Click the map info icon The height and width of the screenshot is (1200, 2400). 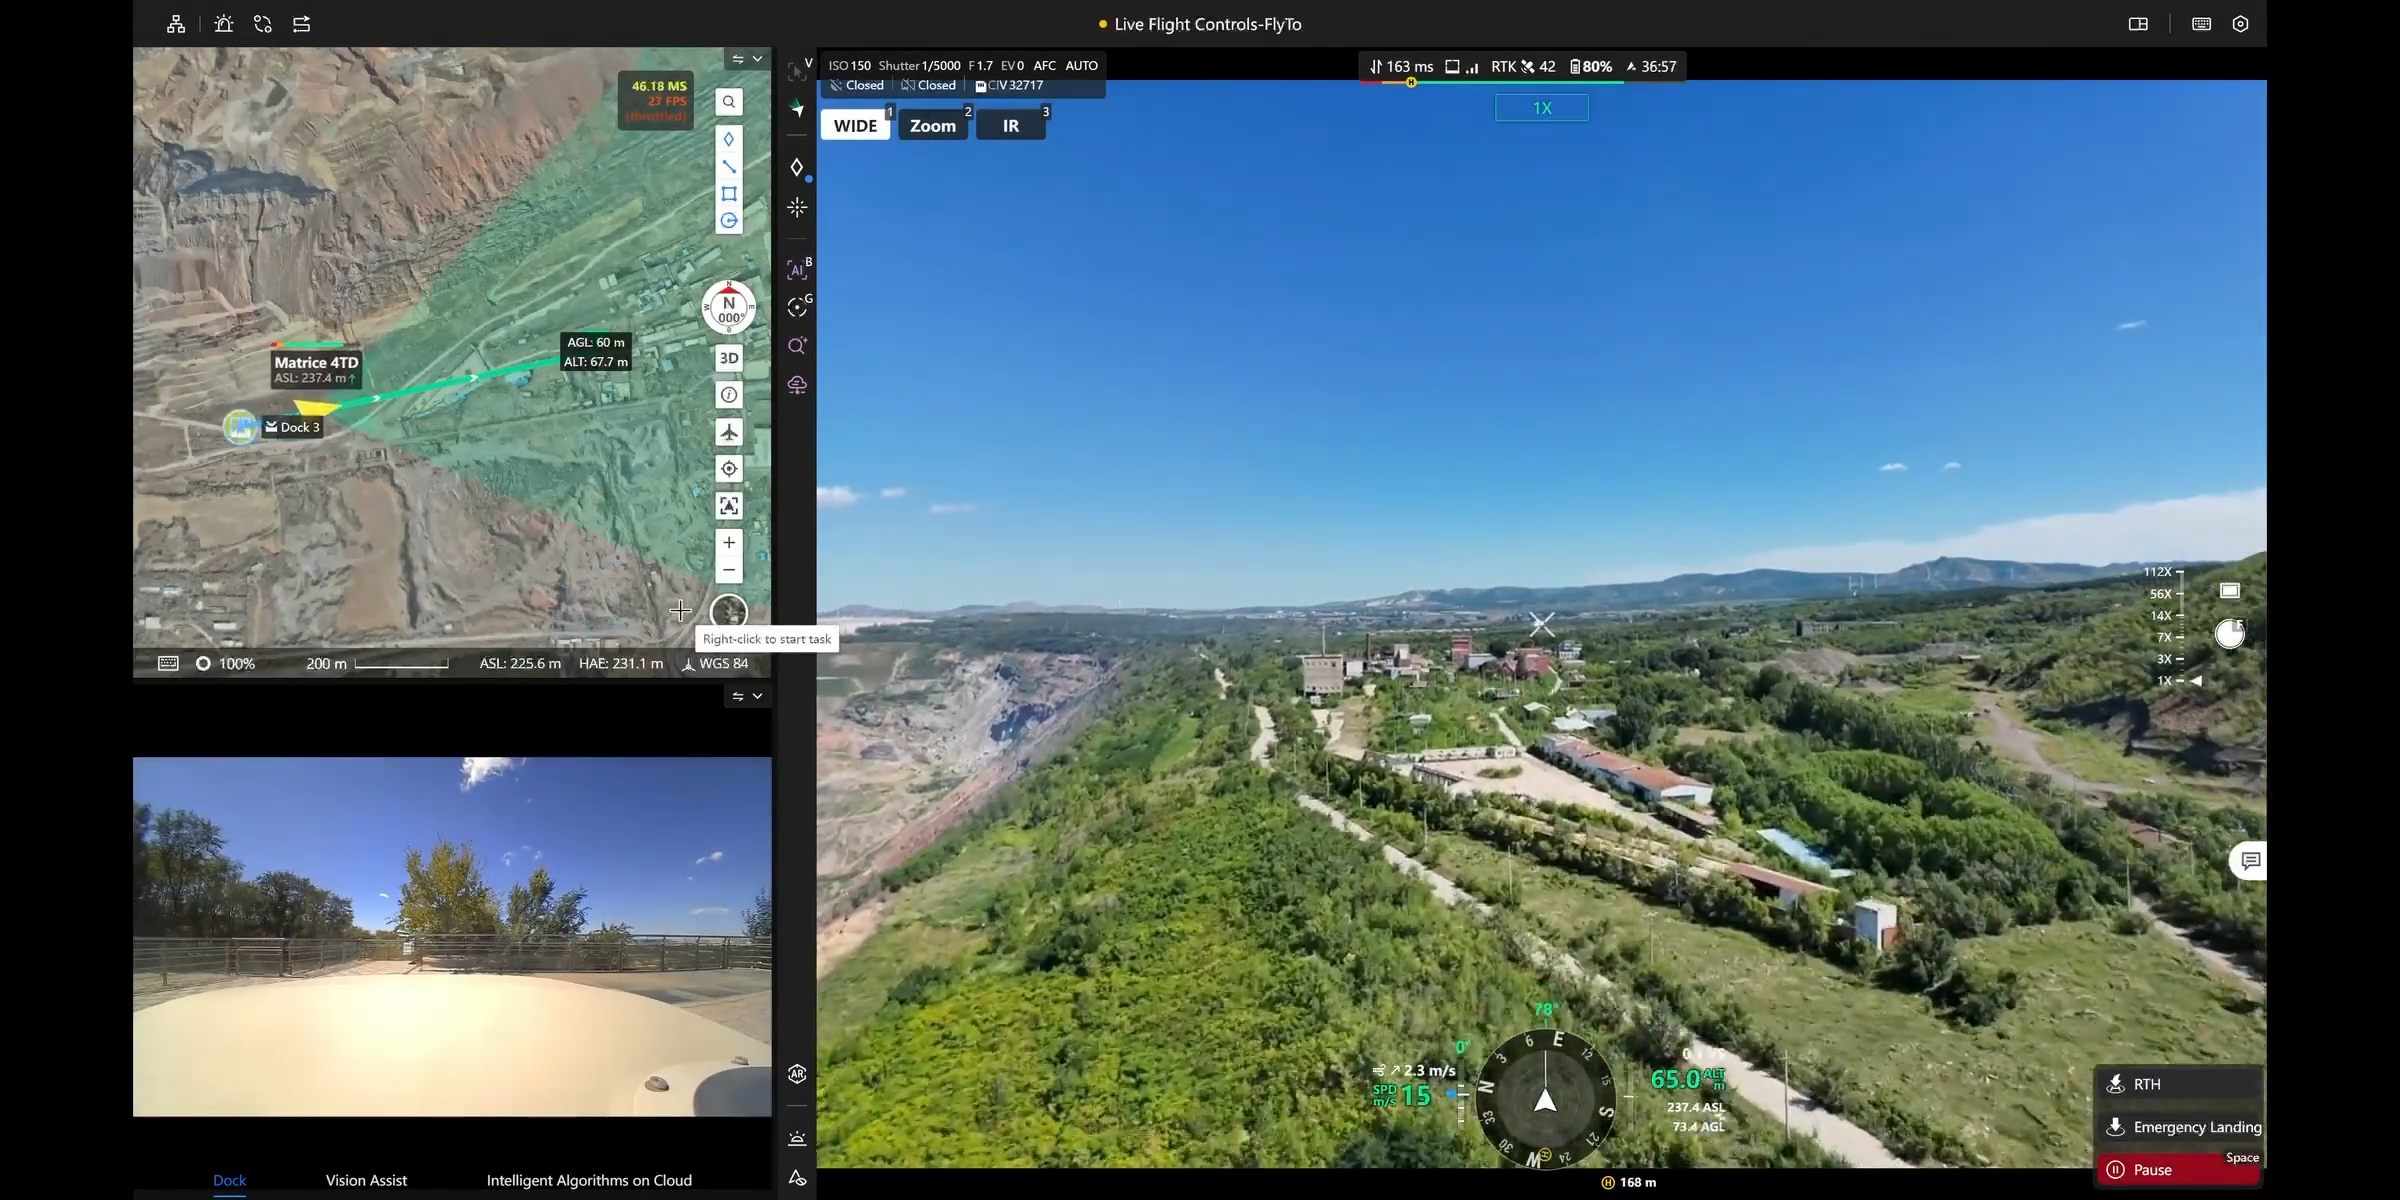pos(729,395)
